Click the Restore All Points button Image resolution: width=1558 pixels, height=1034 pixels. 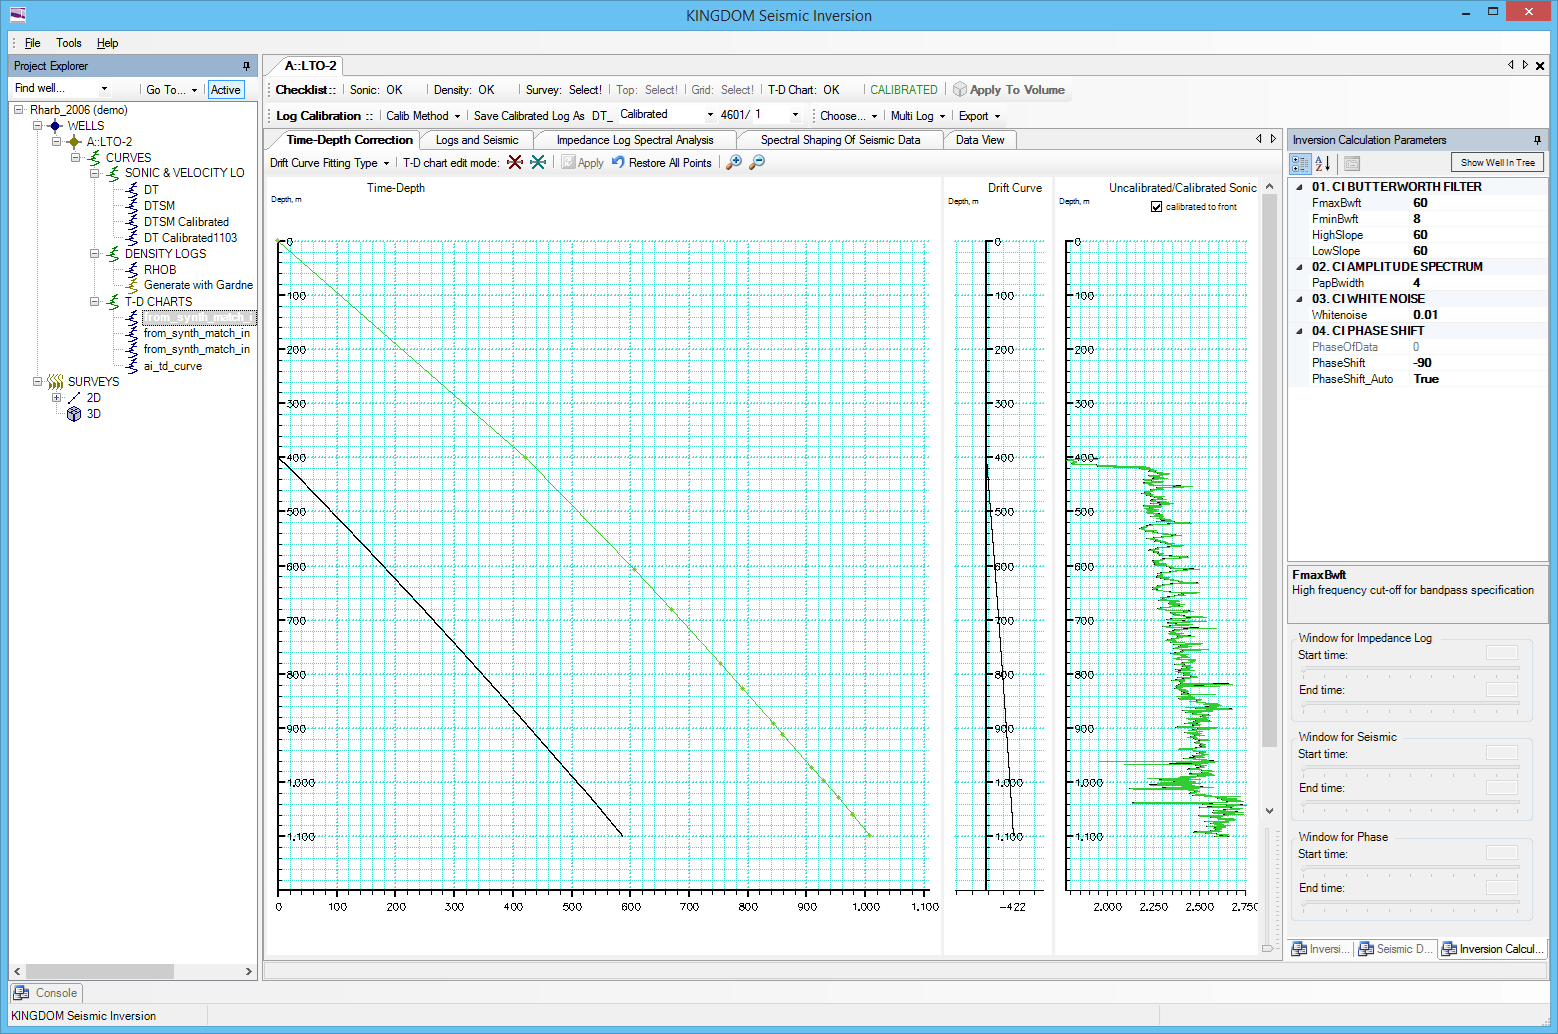click(x=661, y=163)
